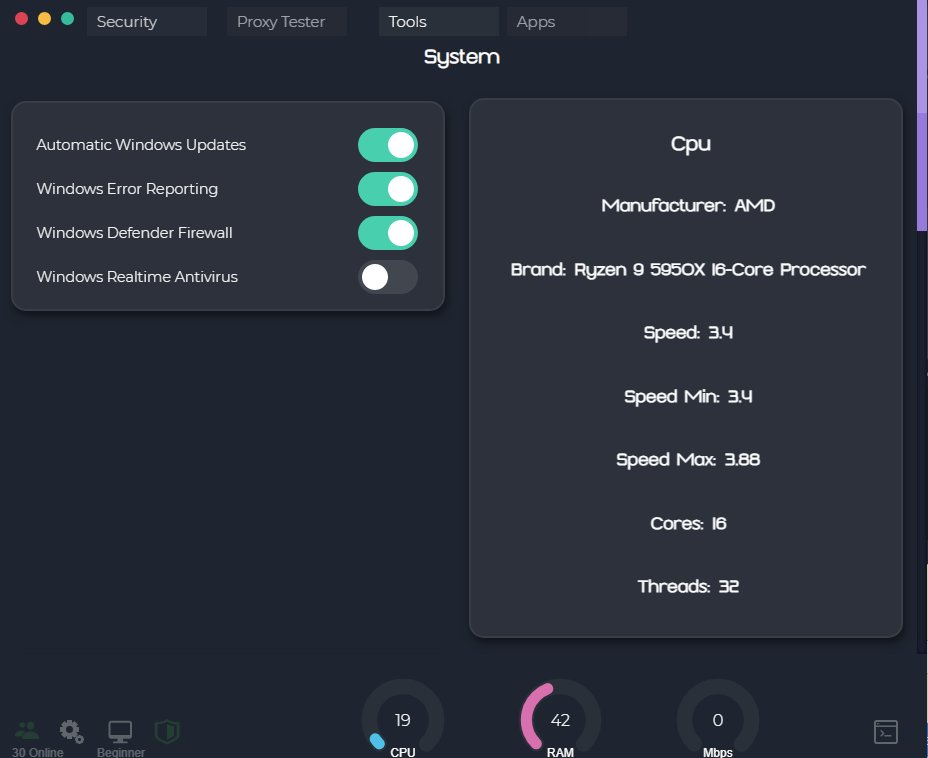Click the yellow minimize window dot
The width and height of the screenshot is (928, 758).
pos(44,19)
